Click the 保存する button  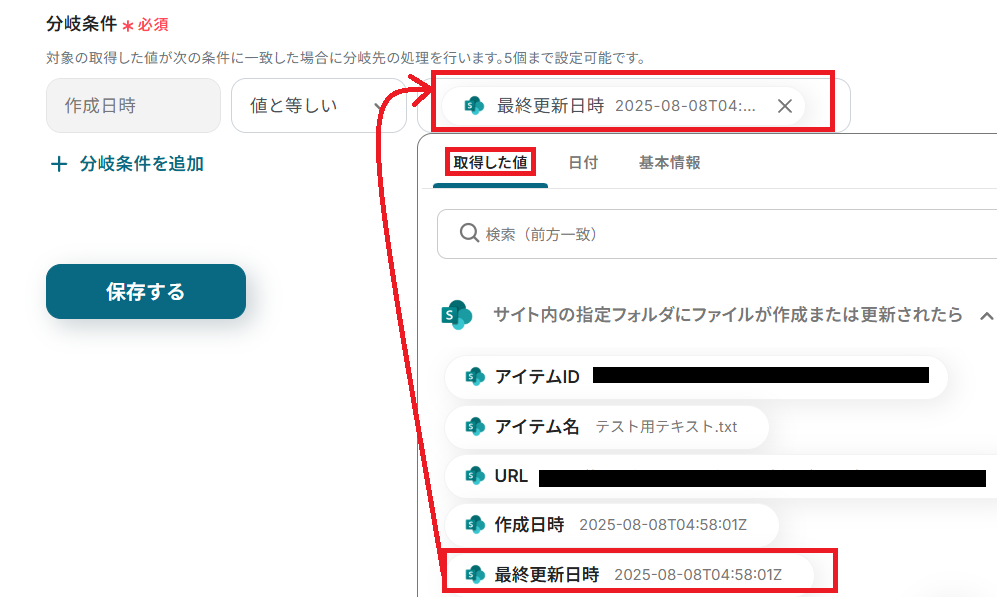pyautogui.click(x=146, y=291)
